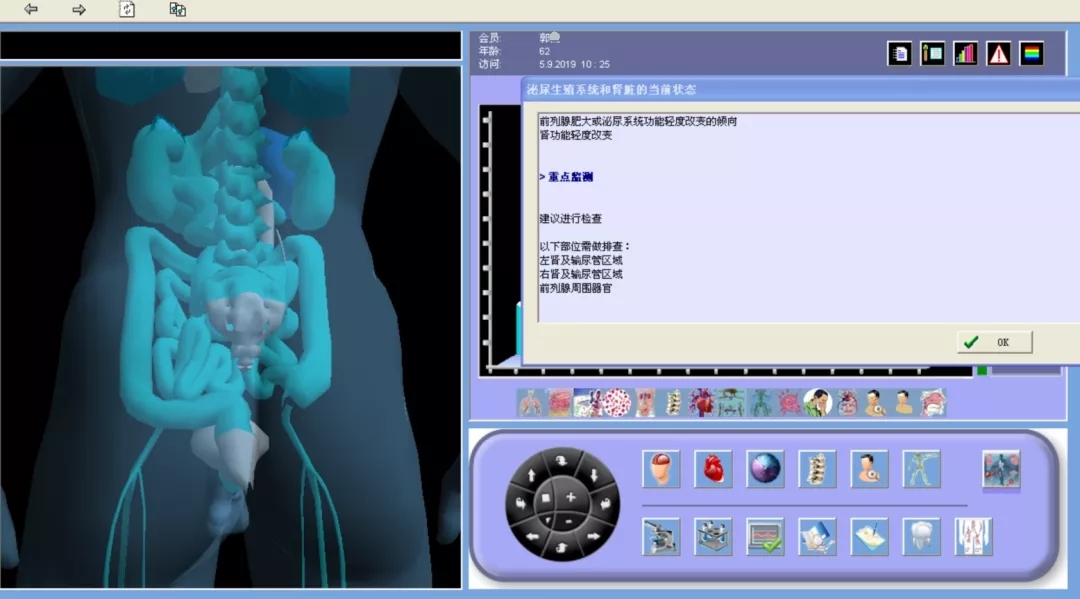Click the right arrow on navigation wheel
The image size is (1080, 599).
coord(593,536)
